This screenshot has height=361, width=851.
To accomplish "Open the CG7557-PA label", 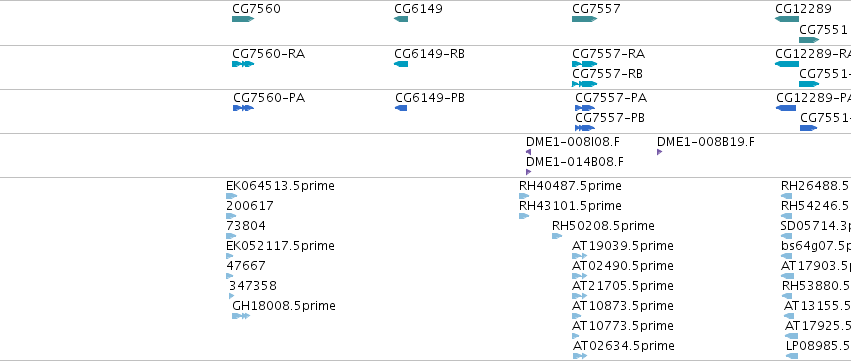I will [611, 98].
